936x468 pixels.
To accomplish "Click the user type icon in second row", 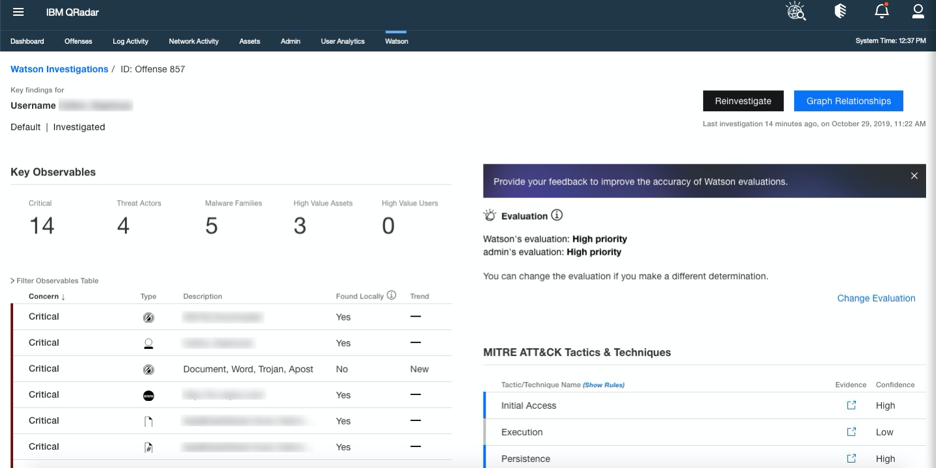I will tap(149, 343).
